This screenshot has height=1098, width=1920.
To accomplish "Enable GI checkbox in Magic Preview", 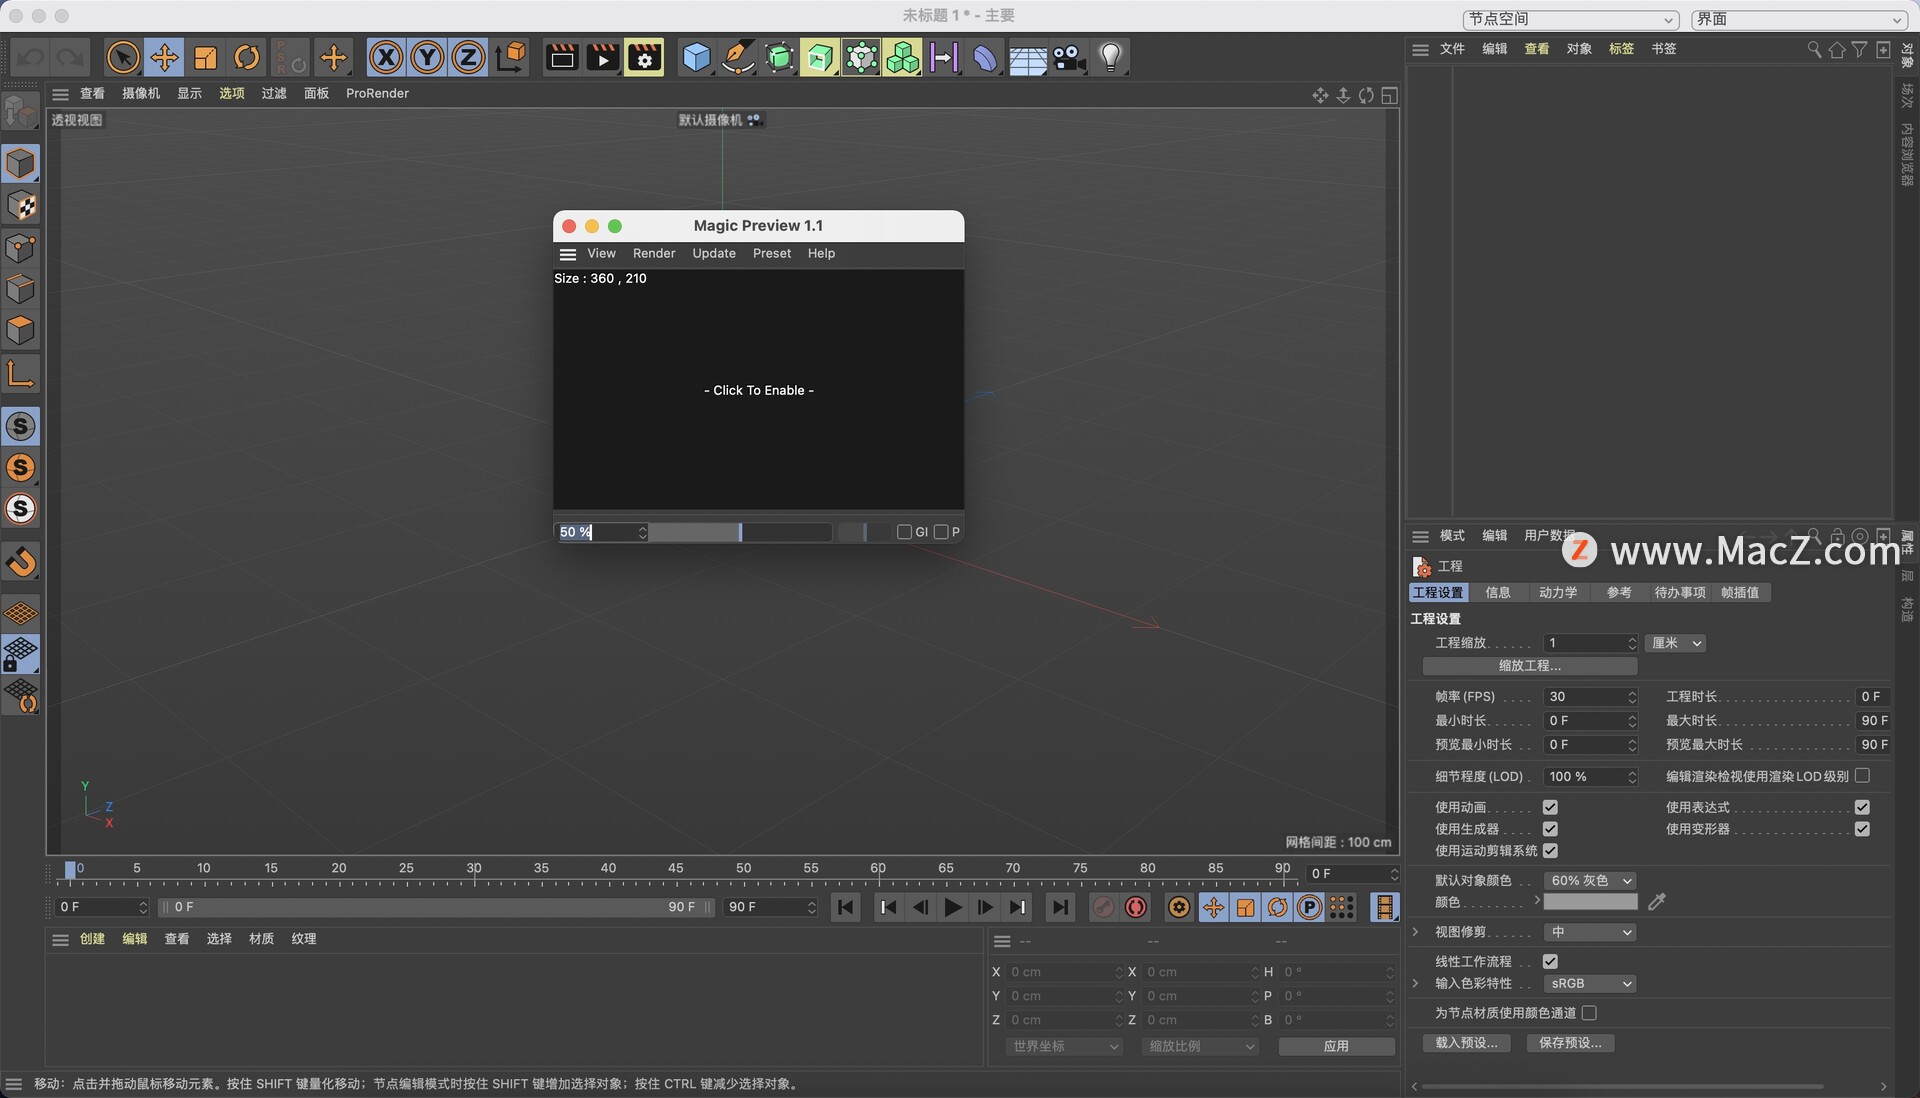I will [x=904, y=532].
